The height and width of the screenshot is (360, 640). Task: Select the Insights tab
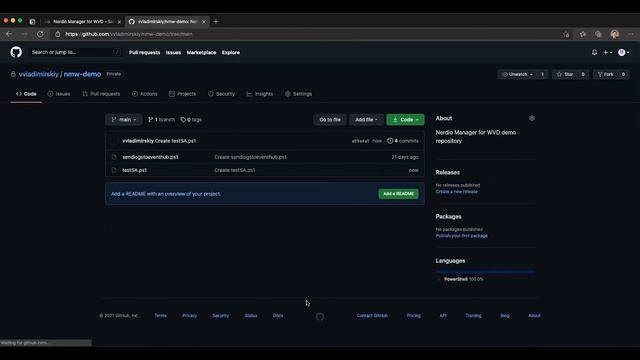click(x=260, y=94)
